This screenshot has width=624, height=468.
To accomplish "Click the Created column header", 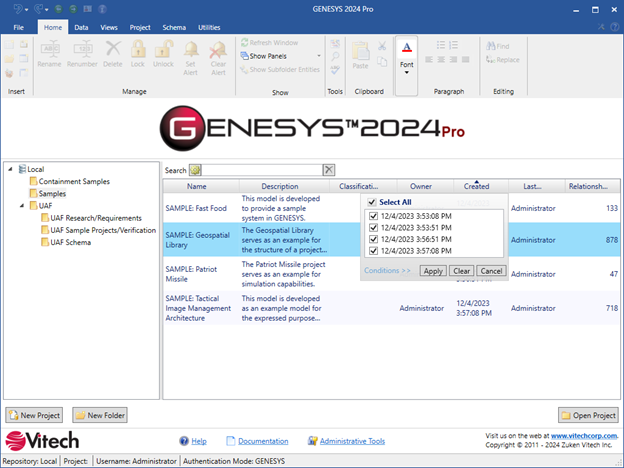I will (476, 186).
